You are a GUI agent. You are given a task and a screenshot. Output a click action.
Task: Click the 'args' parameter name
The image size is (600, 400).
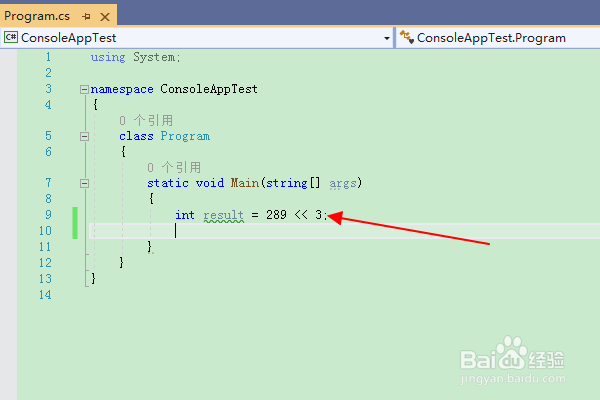[343, 184]
